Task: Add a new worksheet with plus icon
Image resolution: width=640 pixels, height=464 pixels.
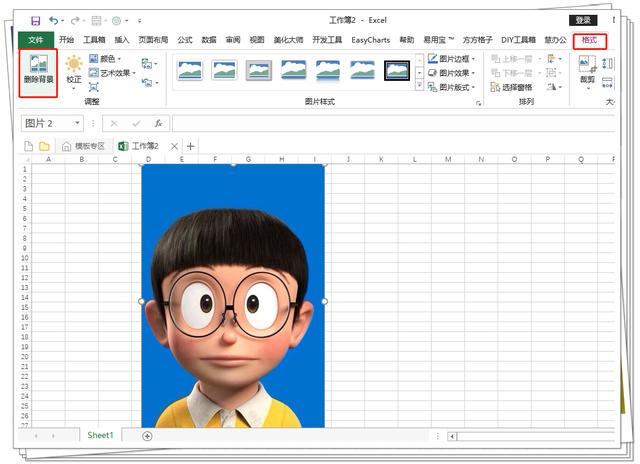Action: tap(147, 436)
